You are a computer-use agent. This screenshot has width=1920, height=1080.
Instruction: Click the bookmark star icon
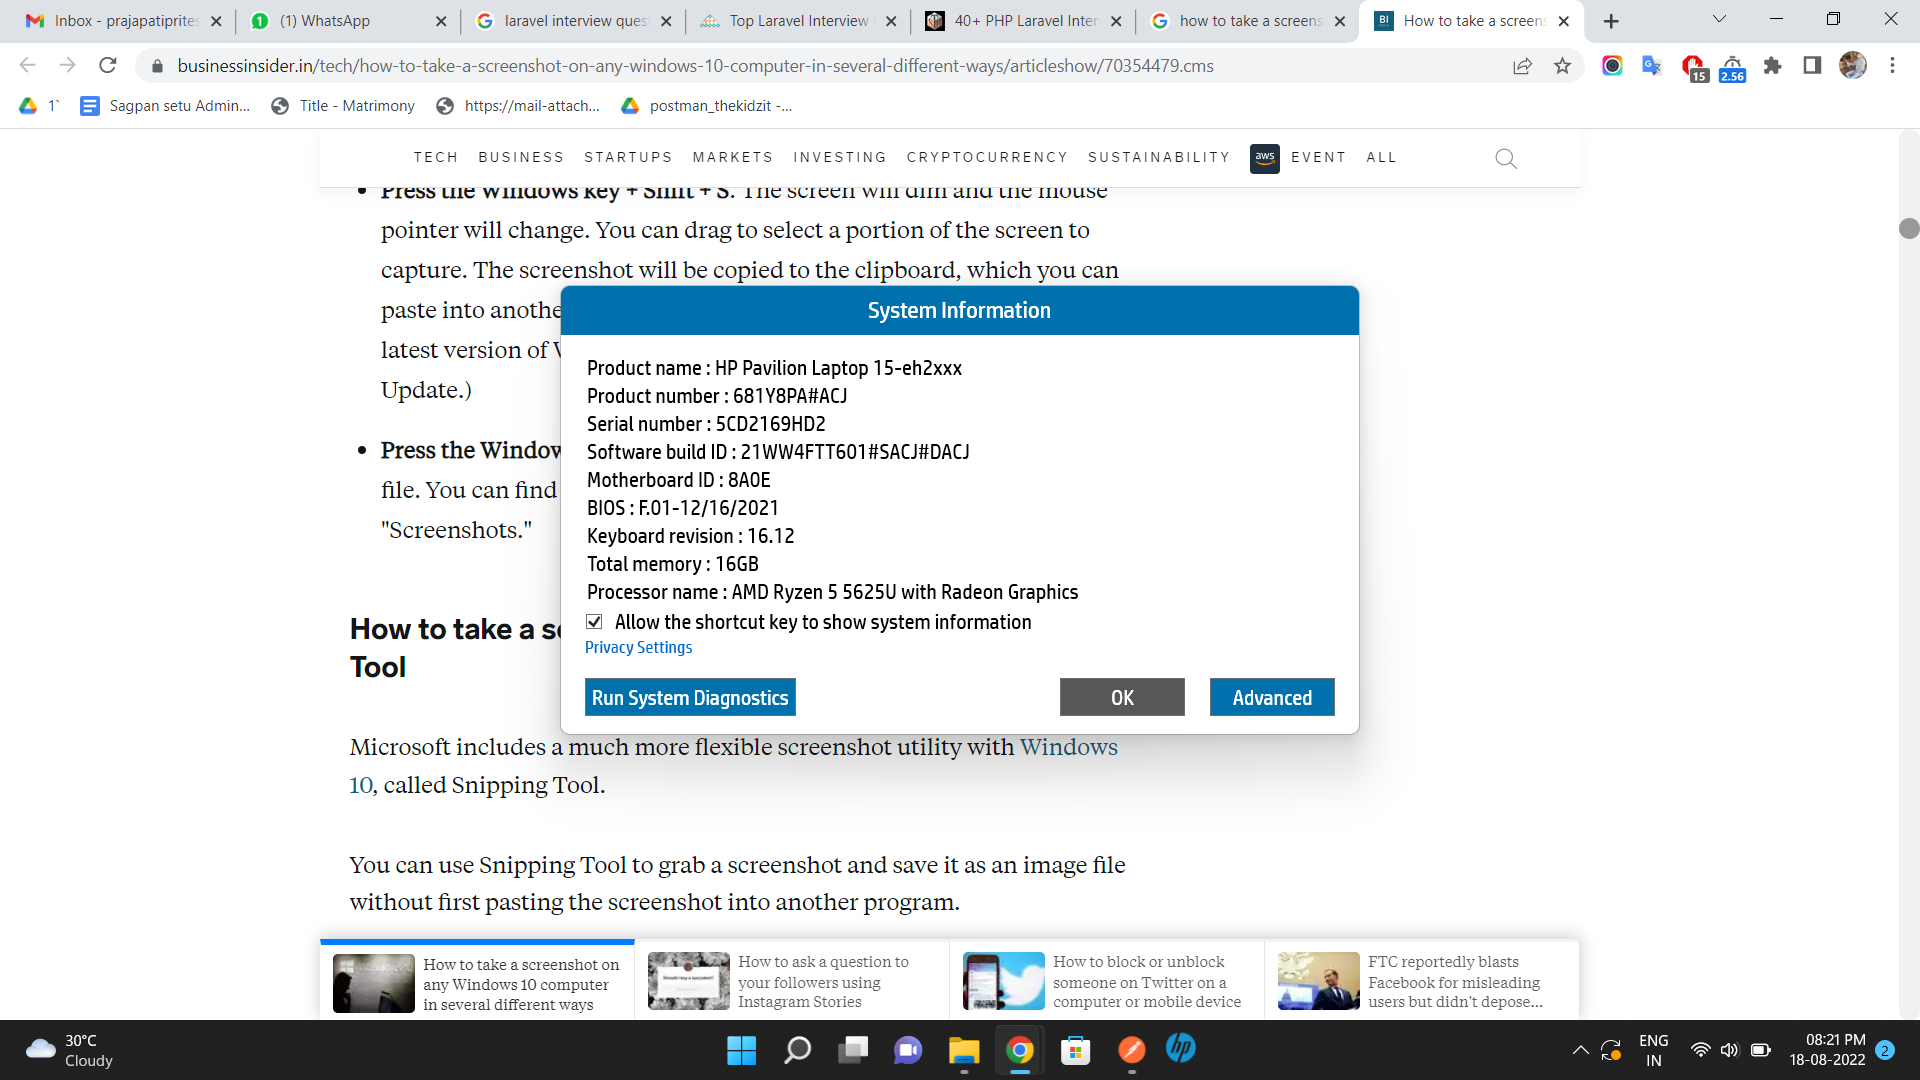point(1563,66)
